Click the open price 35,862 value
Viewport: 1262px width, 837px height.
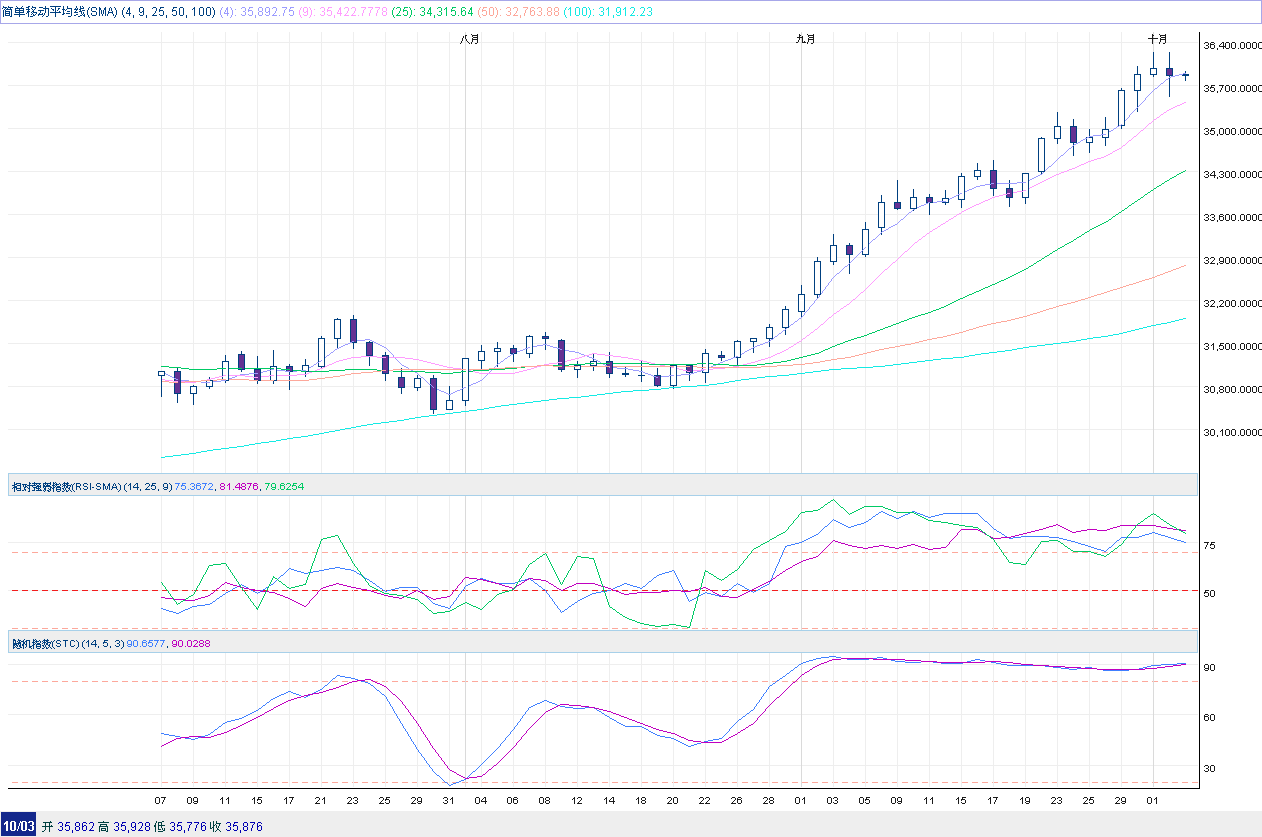coord(75,827)
